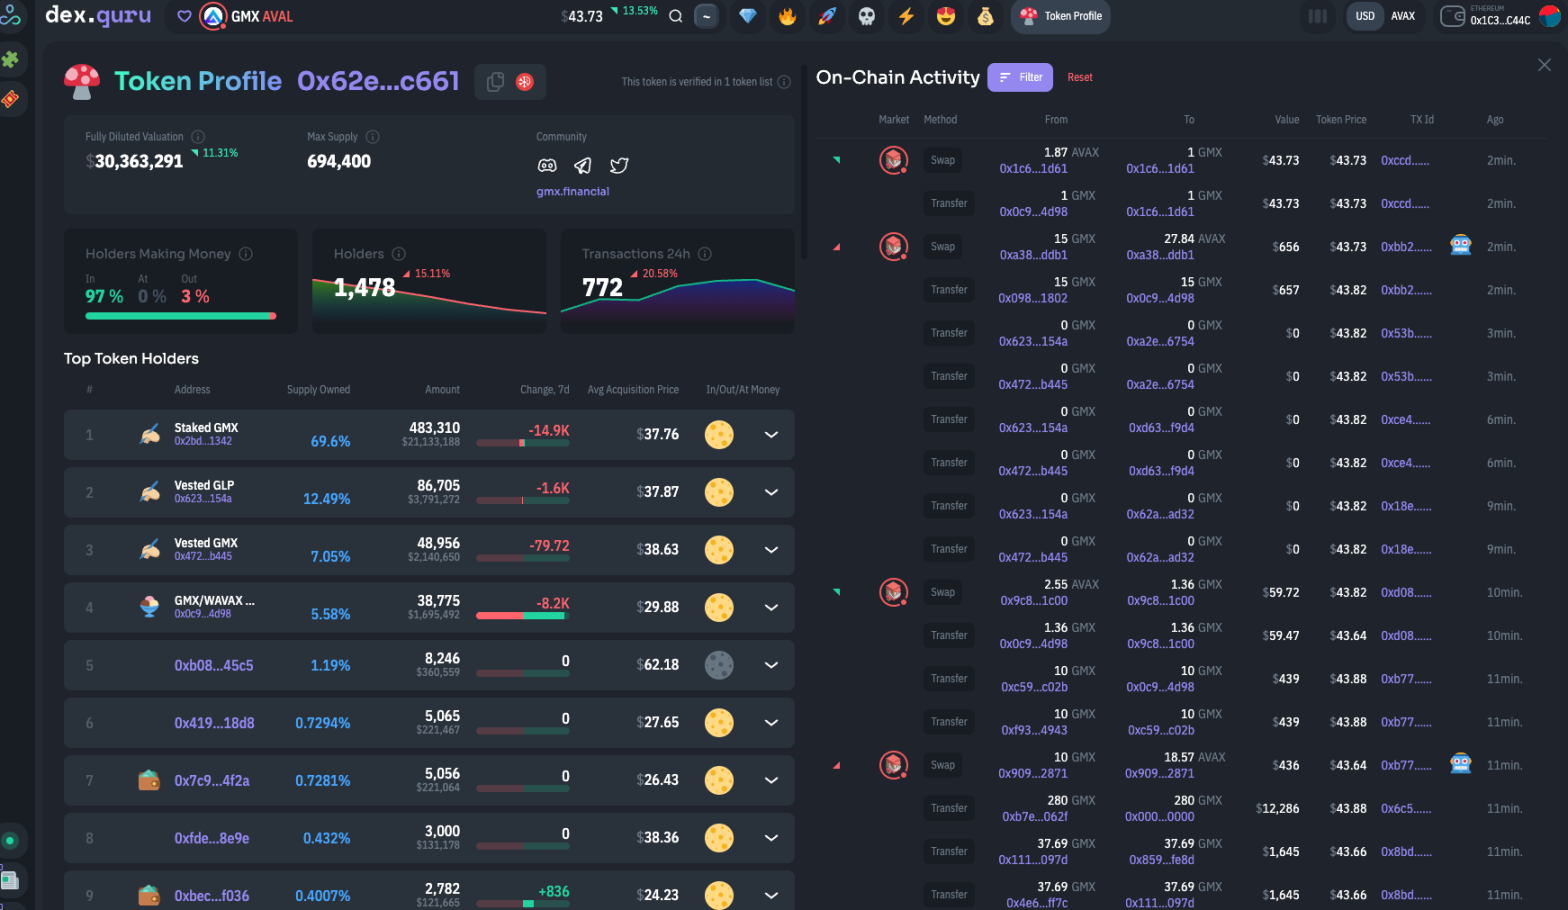Switch currency to AVAX
The height and width of the screenshot is (910, 1568).
[1403, 16]
